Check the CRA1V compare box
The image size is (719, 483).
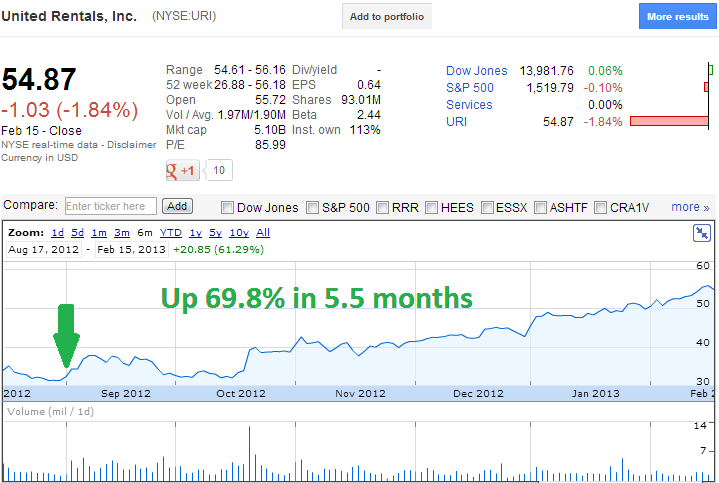pyautogui.click(x=600, y=208)
